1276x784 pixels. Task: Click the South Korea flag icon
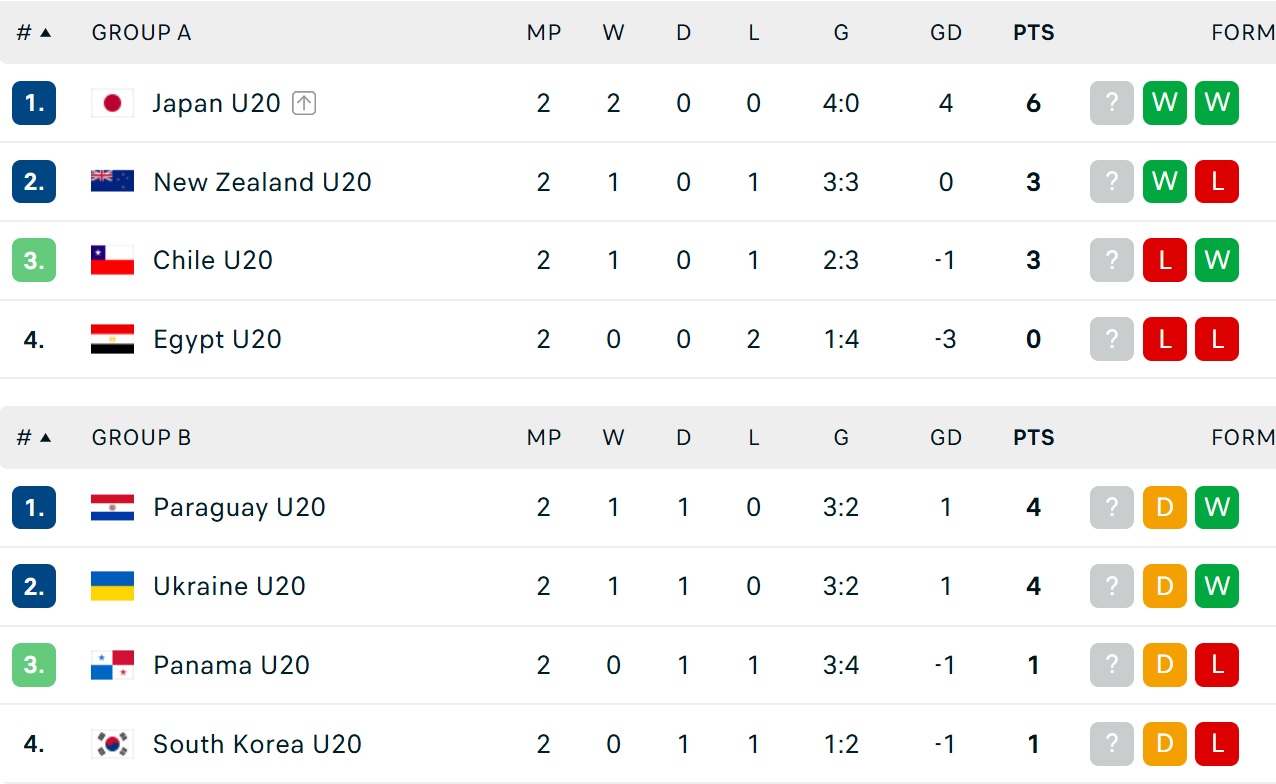[112, 744]
